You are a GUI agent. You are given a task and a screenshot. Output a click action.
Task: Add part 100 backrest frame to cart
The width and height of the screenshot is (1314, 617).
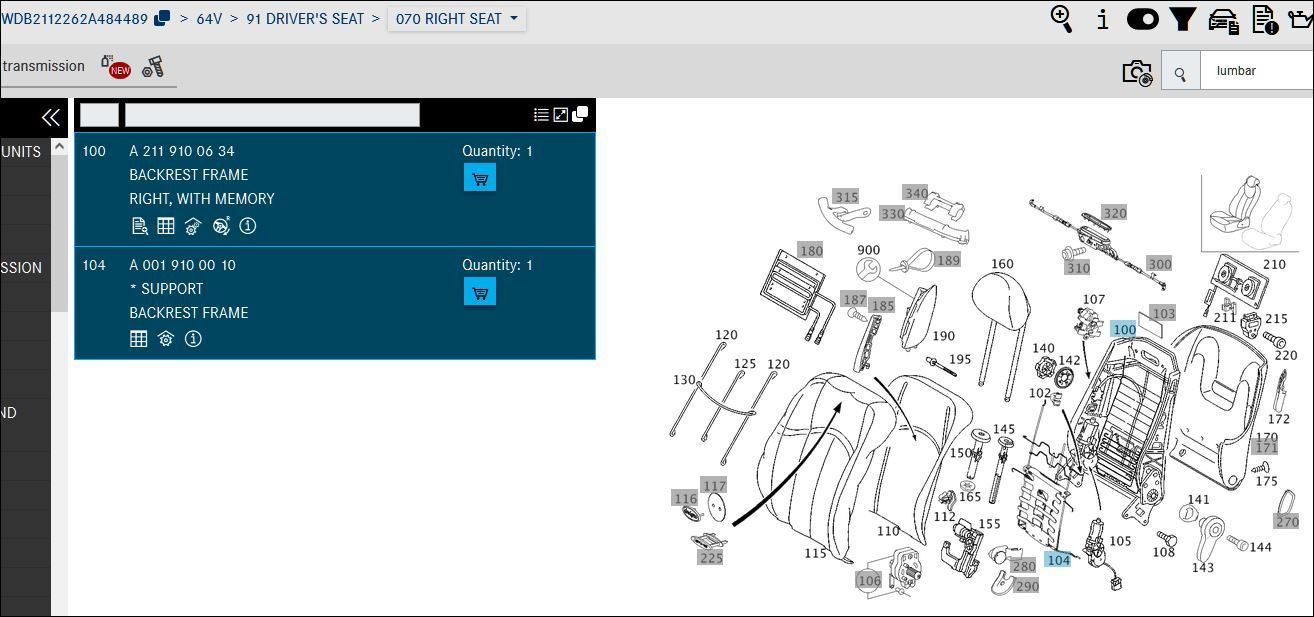pyautogui.click(x=480, y=178)
